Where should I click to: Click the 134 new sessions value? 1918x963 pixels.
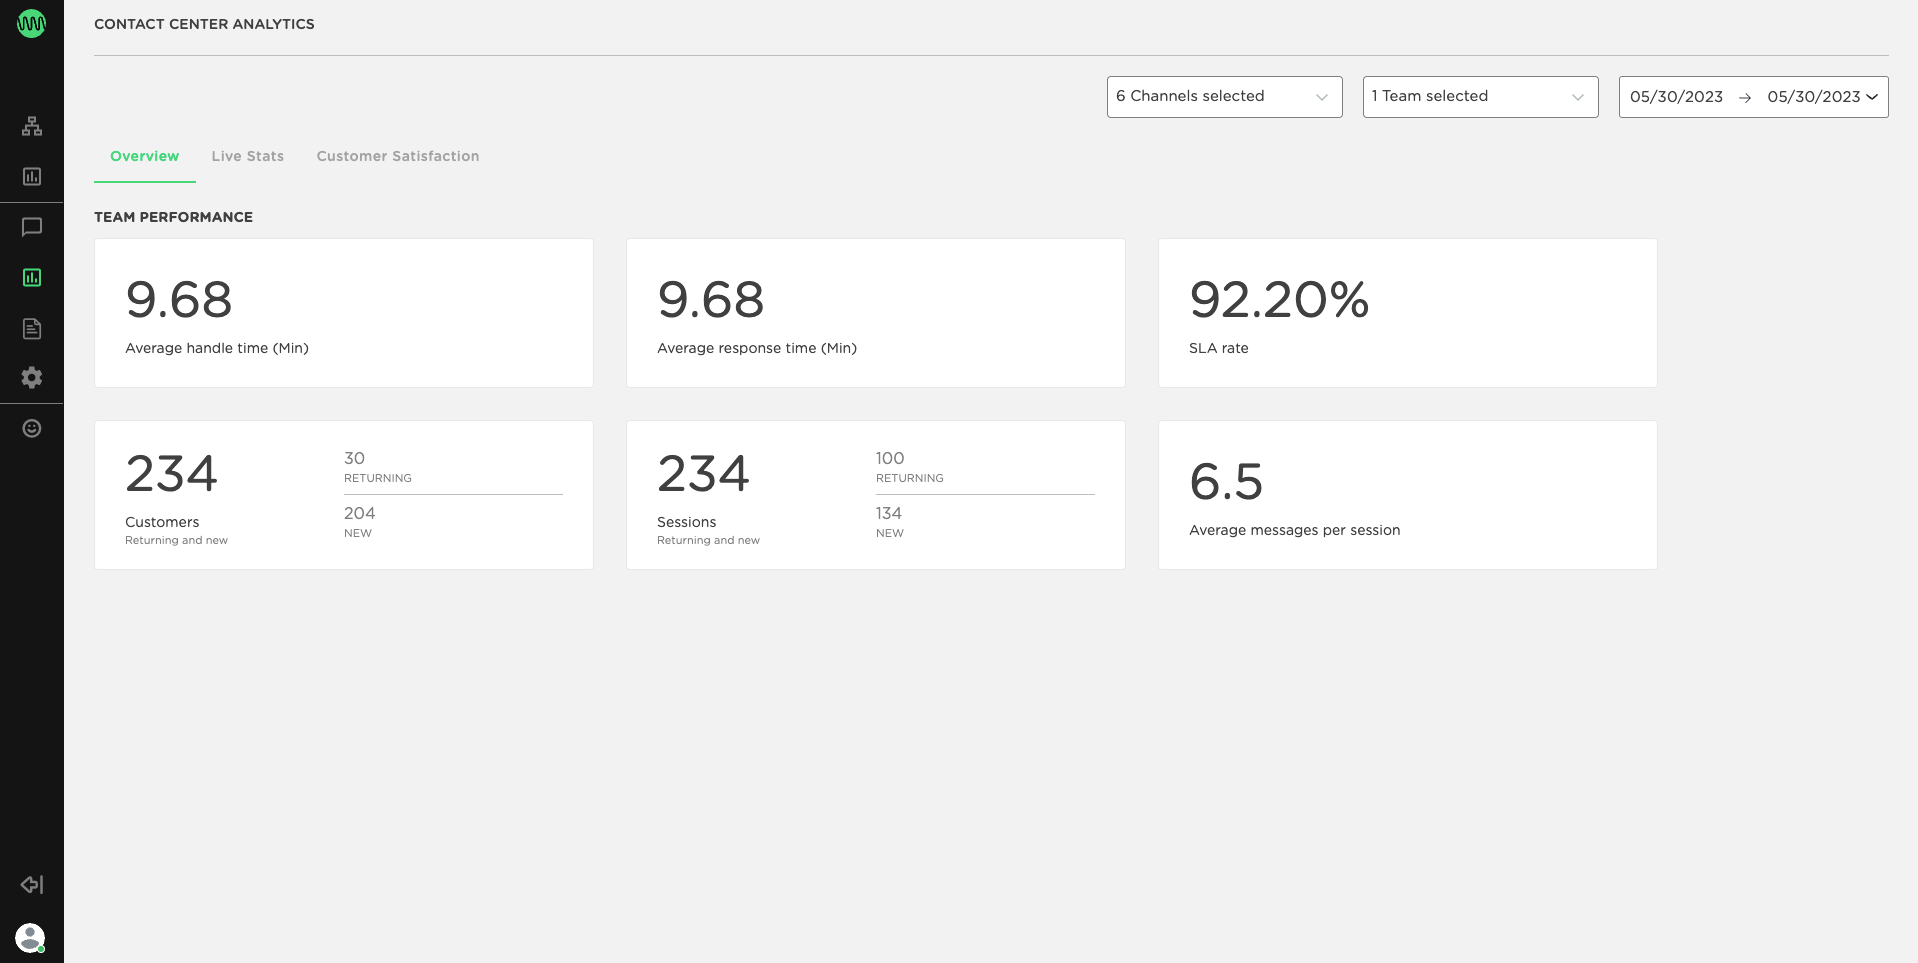[x=889, y=513]
